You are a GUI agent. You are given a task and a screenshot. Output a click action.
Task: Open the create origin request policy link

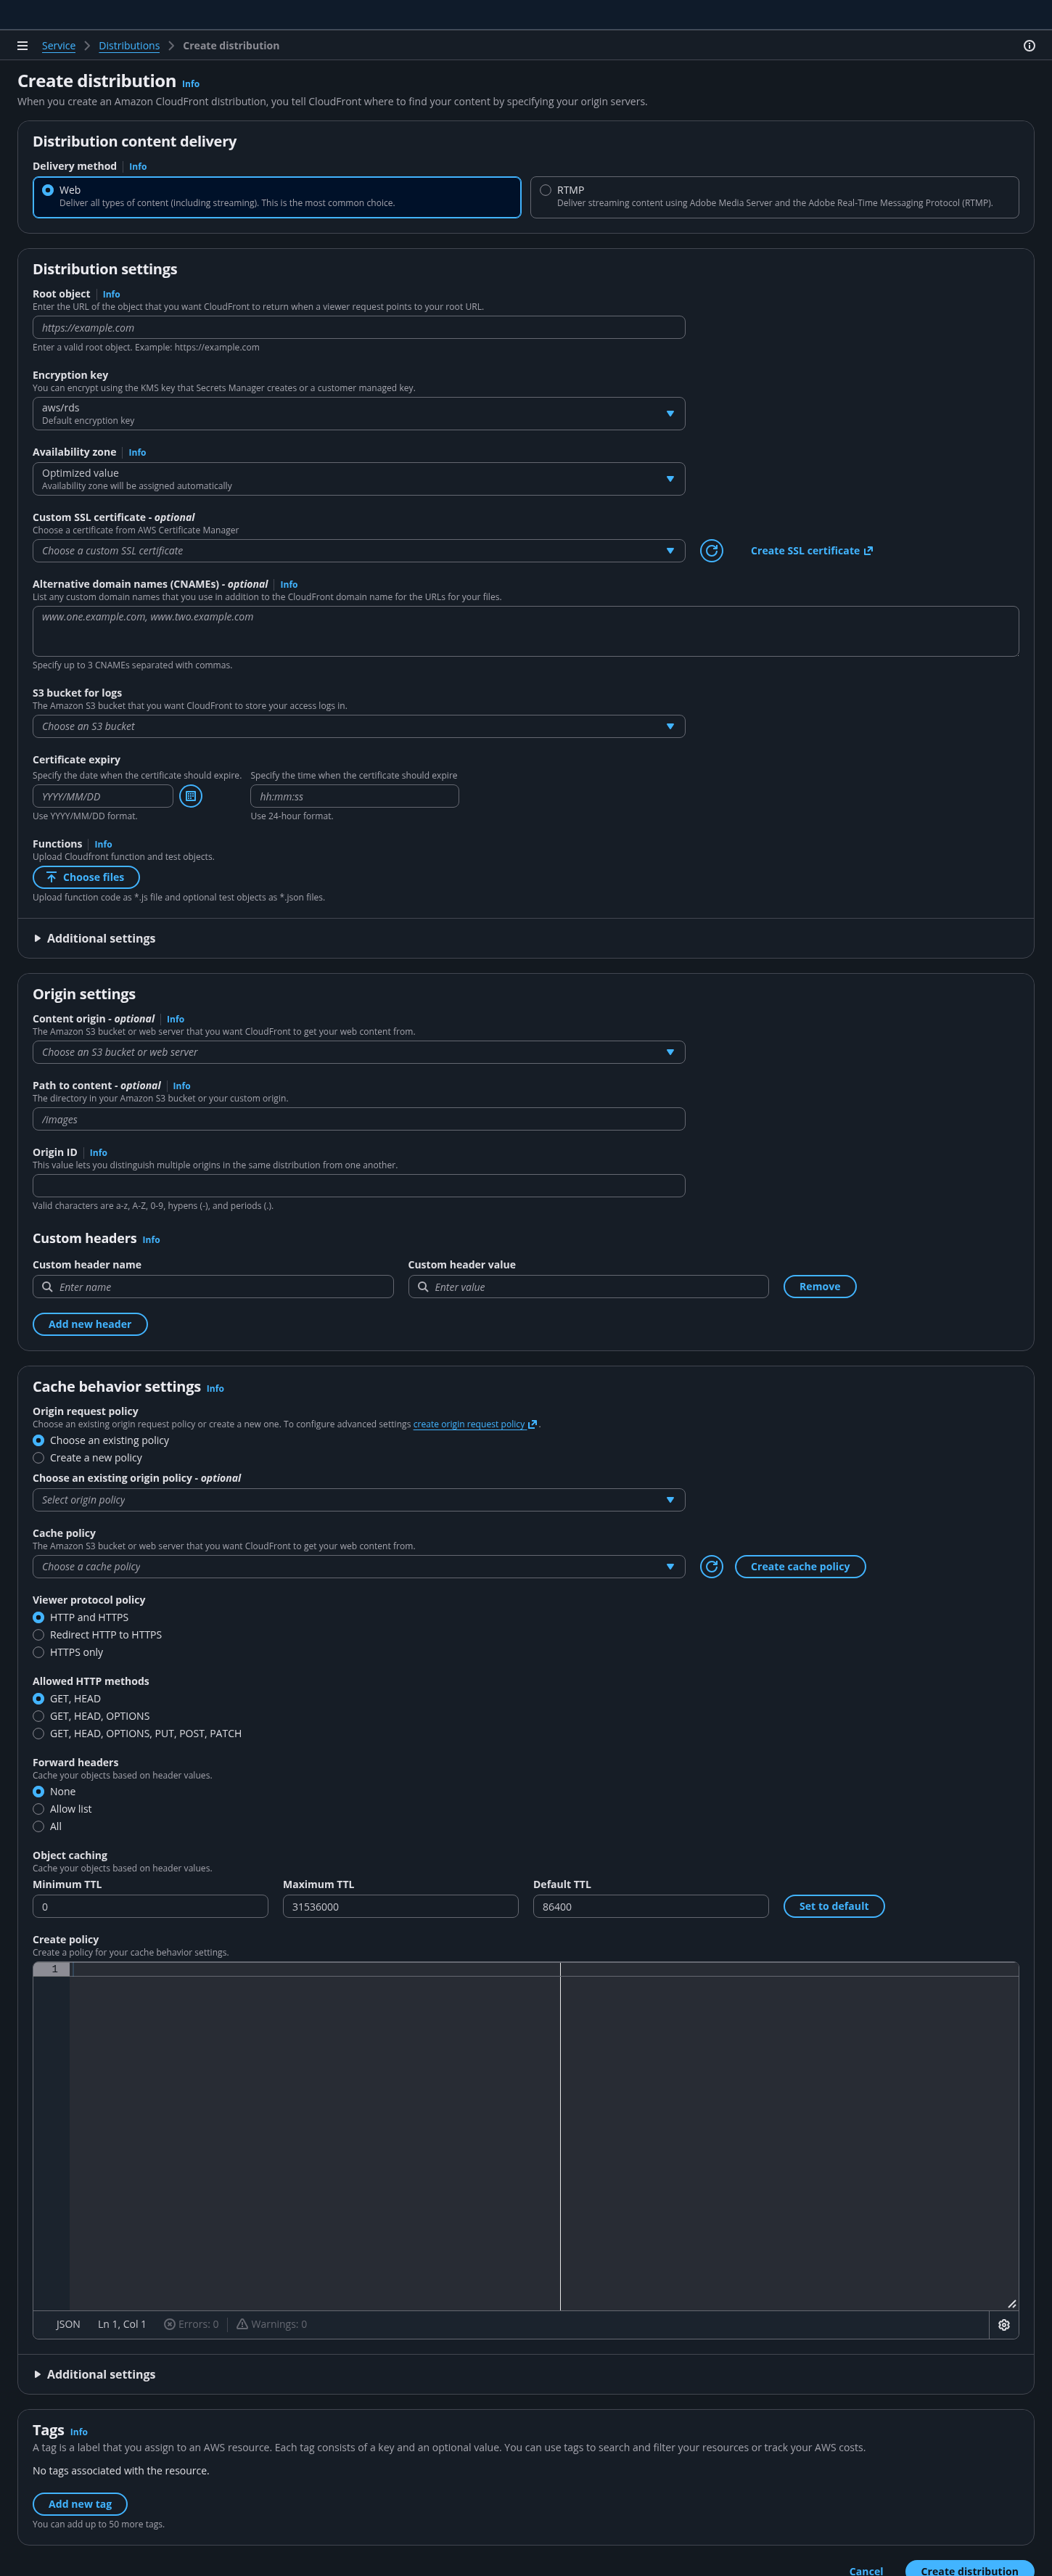(x=470, y=1424)
